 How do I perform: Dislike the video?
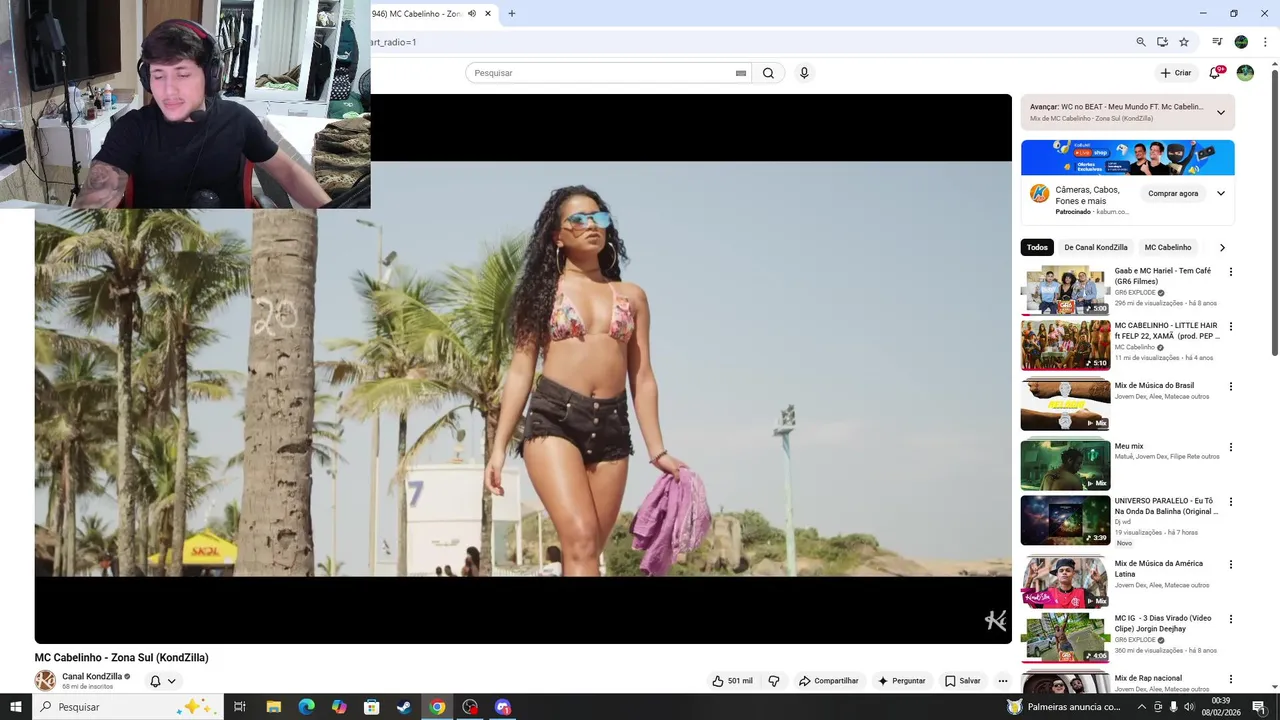point(774,681)
